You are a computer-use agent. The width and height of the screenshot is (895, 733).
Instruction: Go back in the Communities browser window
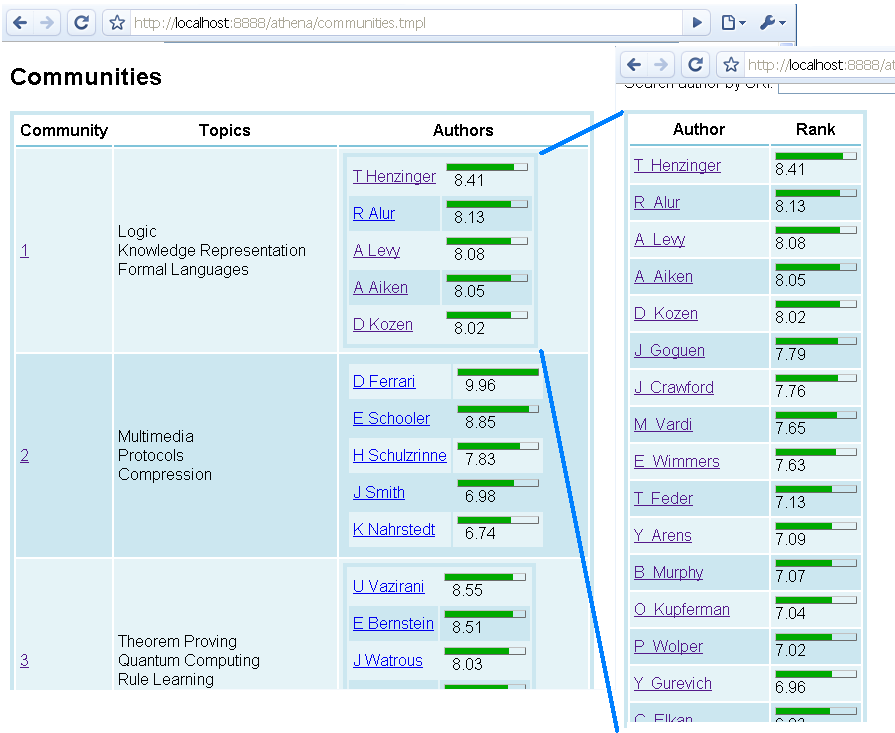click(x=20, y=23)
